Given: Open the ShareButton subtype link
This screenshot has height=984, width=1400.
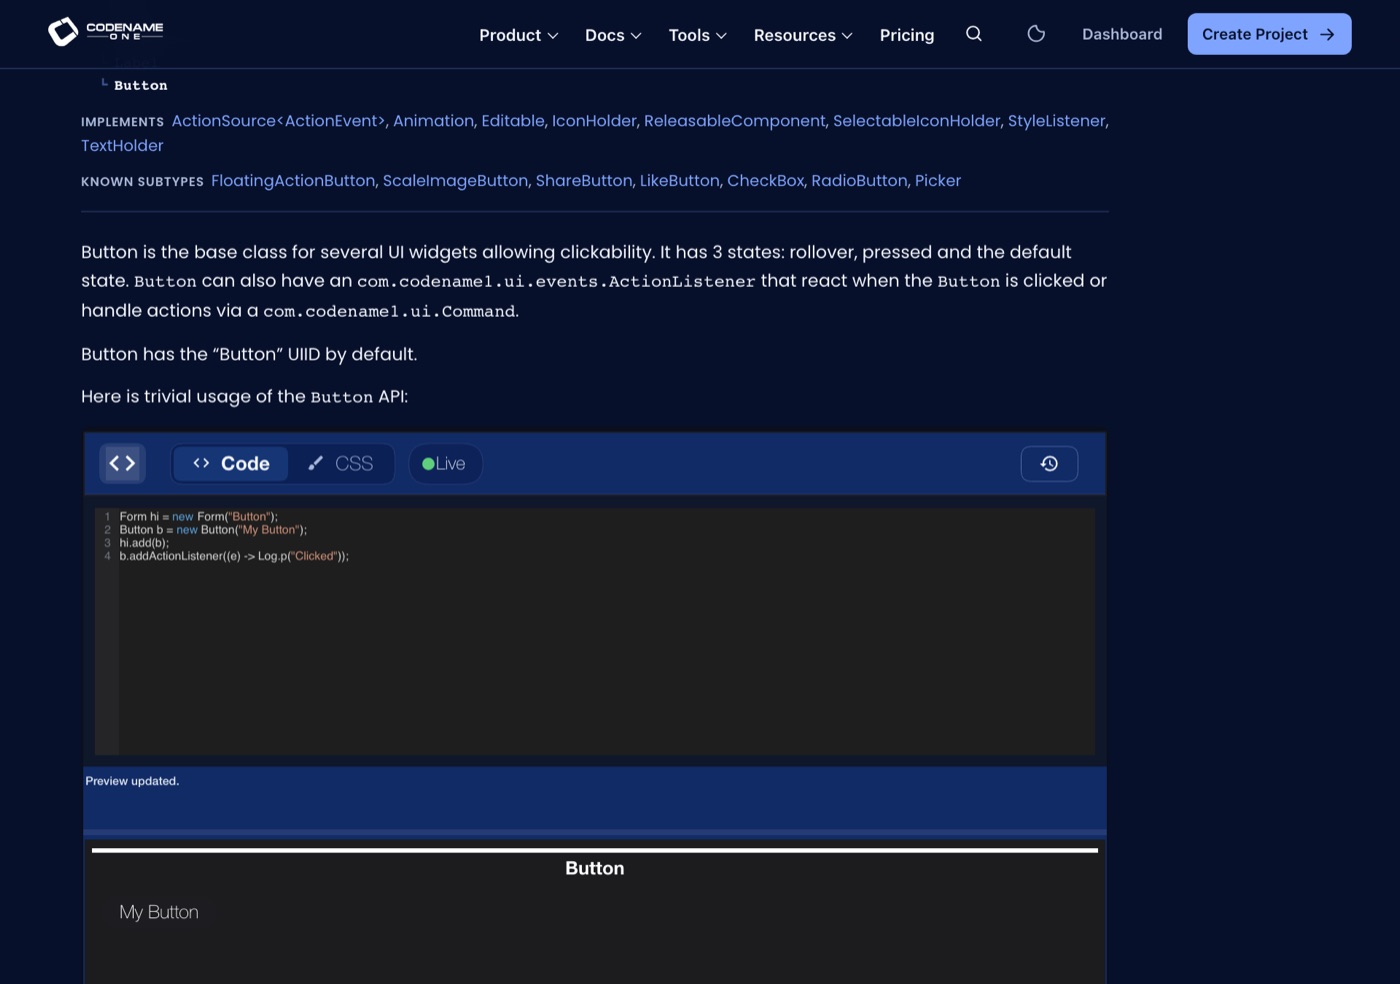Looking at the screenshot, I should pos(584,181).
